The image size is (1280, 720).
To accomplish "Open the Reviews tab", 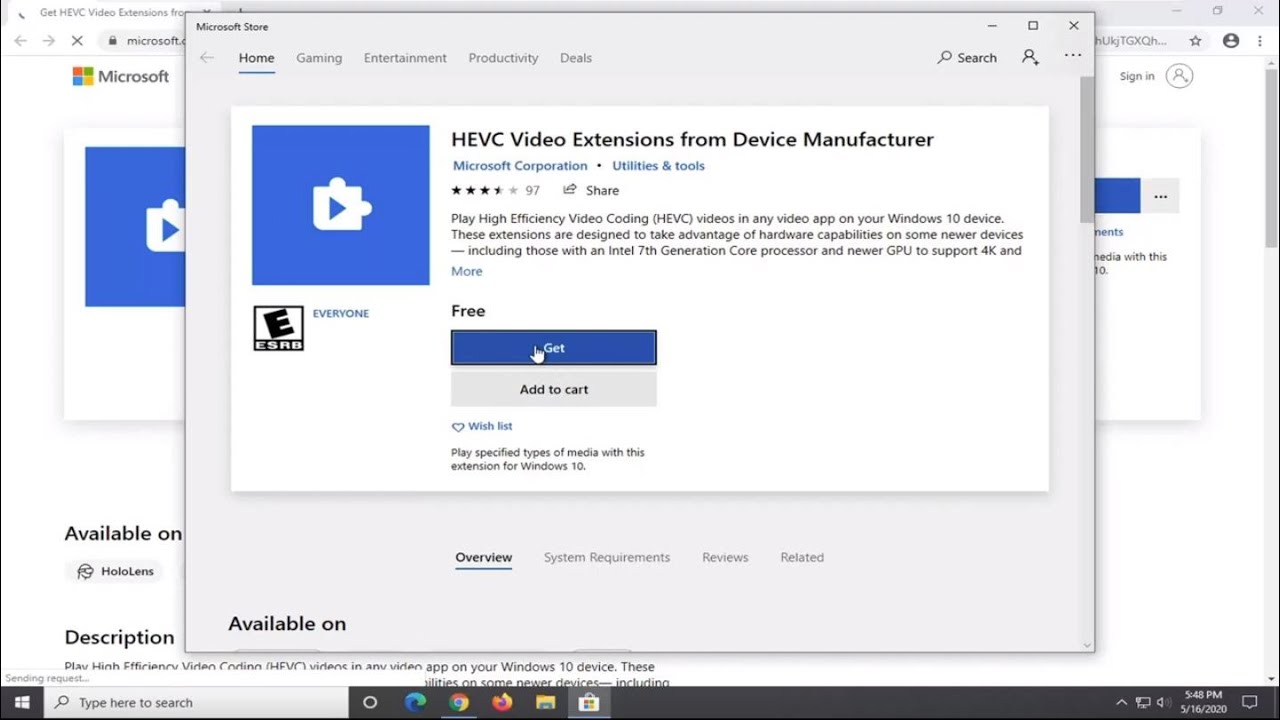I will [x=725, y=558].
